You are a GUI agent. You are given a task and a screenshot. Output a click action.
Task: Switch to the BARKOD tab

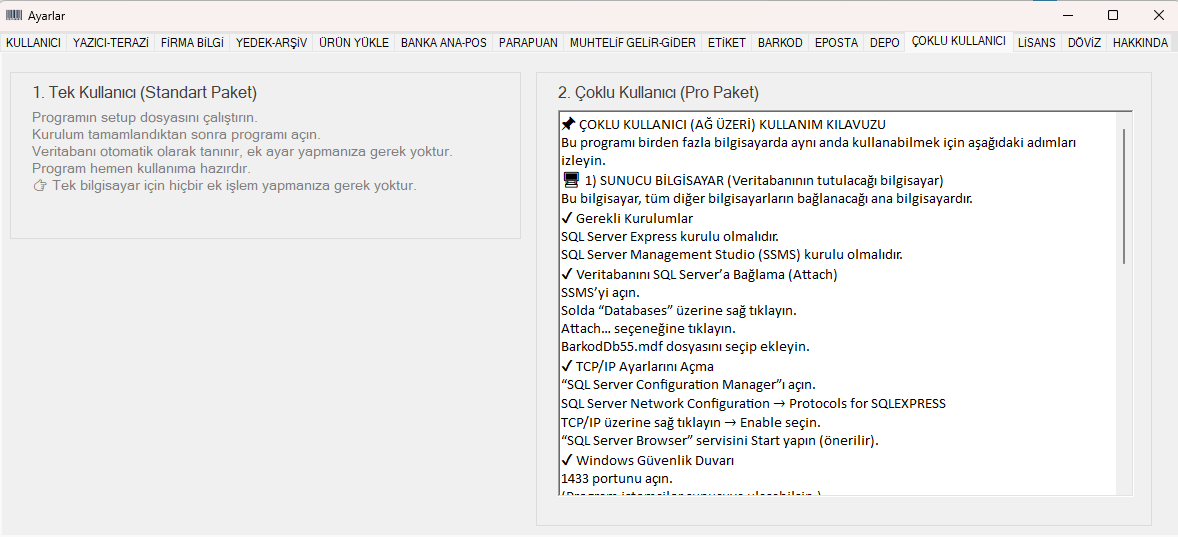click(x=780, y=43)
